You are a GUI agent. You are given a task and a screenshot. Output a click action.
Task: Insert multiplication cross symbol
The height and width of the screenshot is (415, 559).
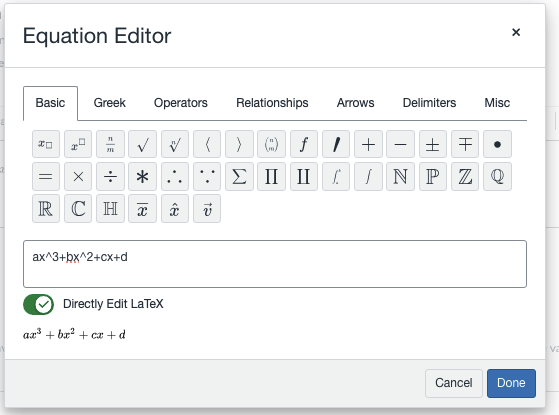point(78,176)
